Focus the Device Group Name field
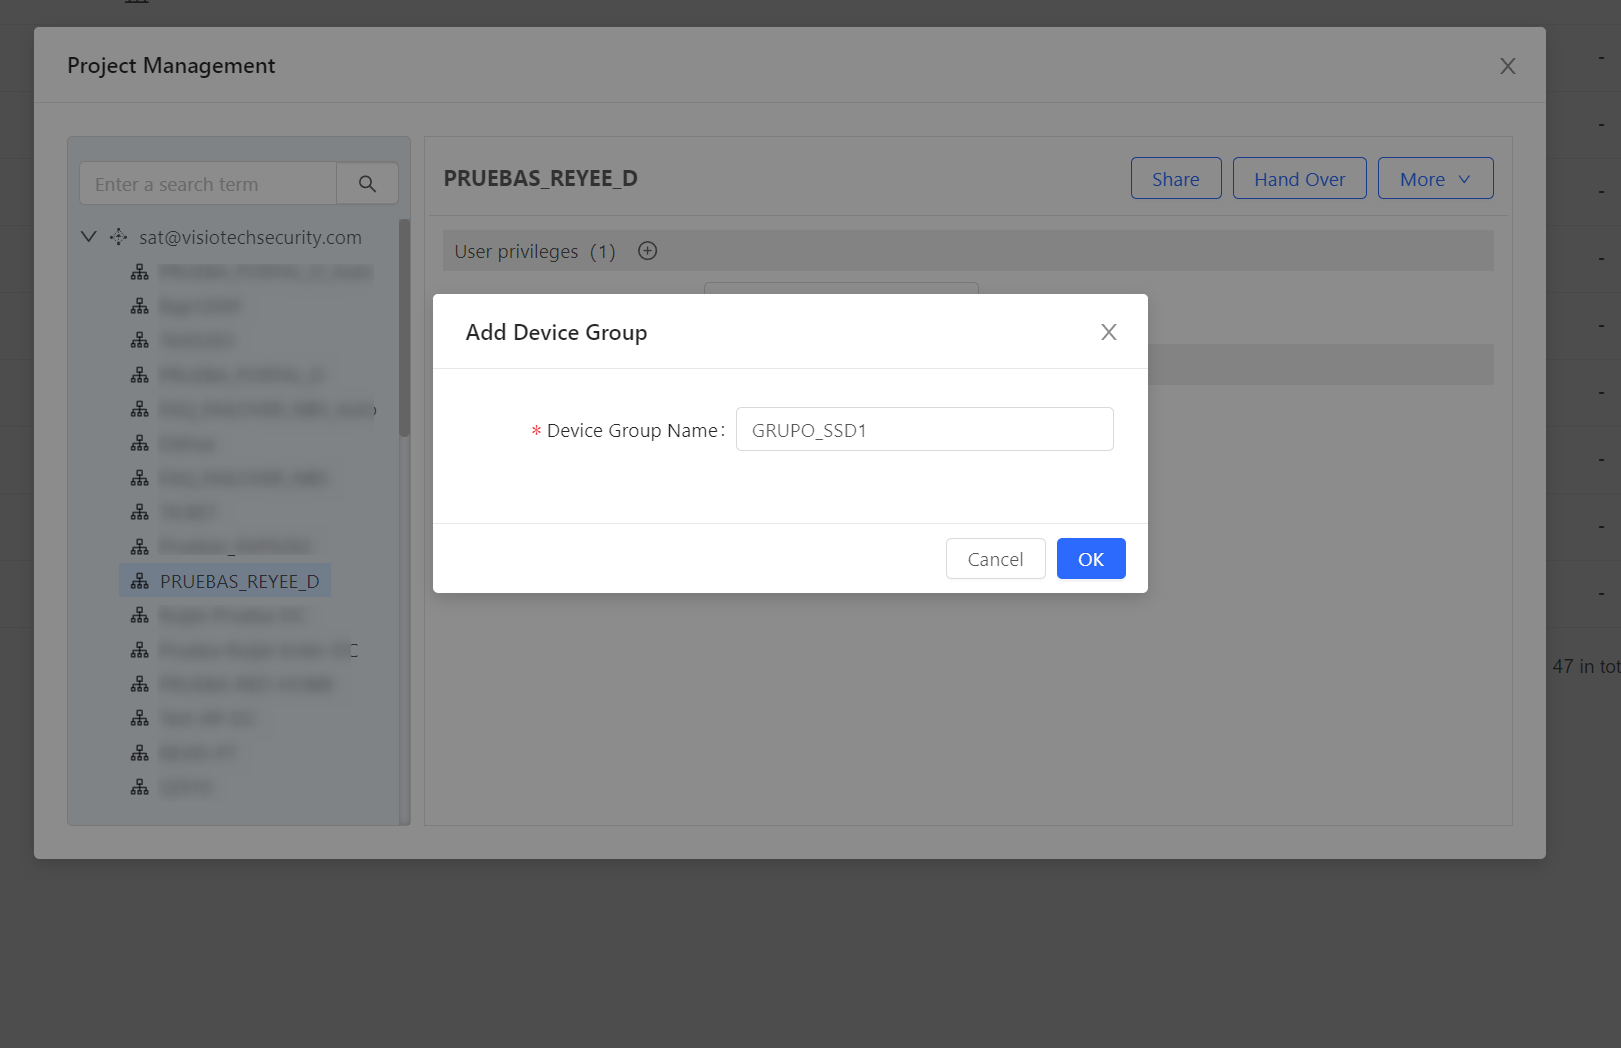Viewport: 1621px width, 1048px height. (x=924, y=430)
